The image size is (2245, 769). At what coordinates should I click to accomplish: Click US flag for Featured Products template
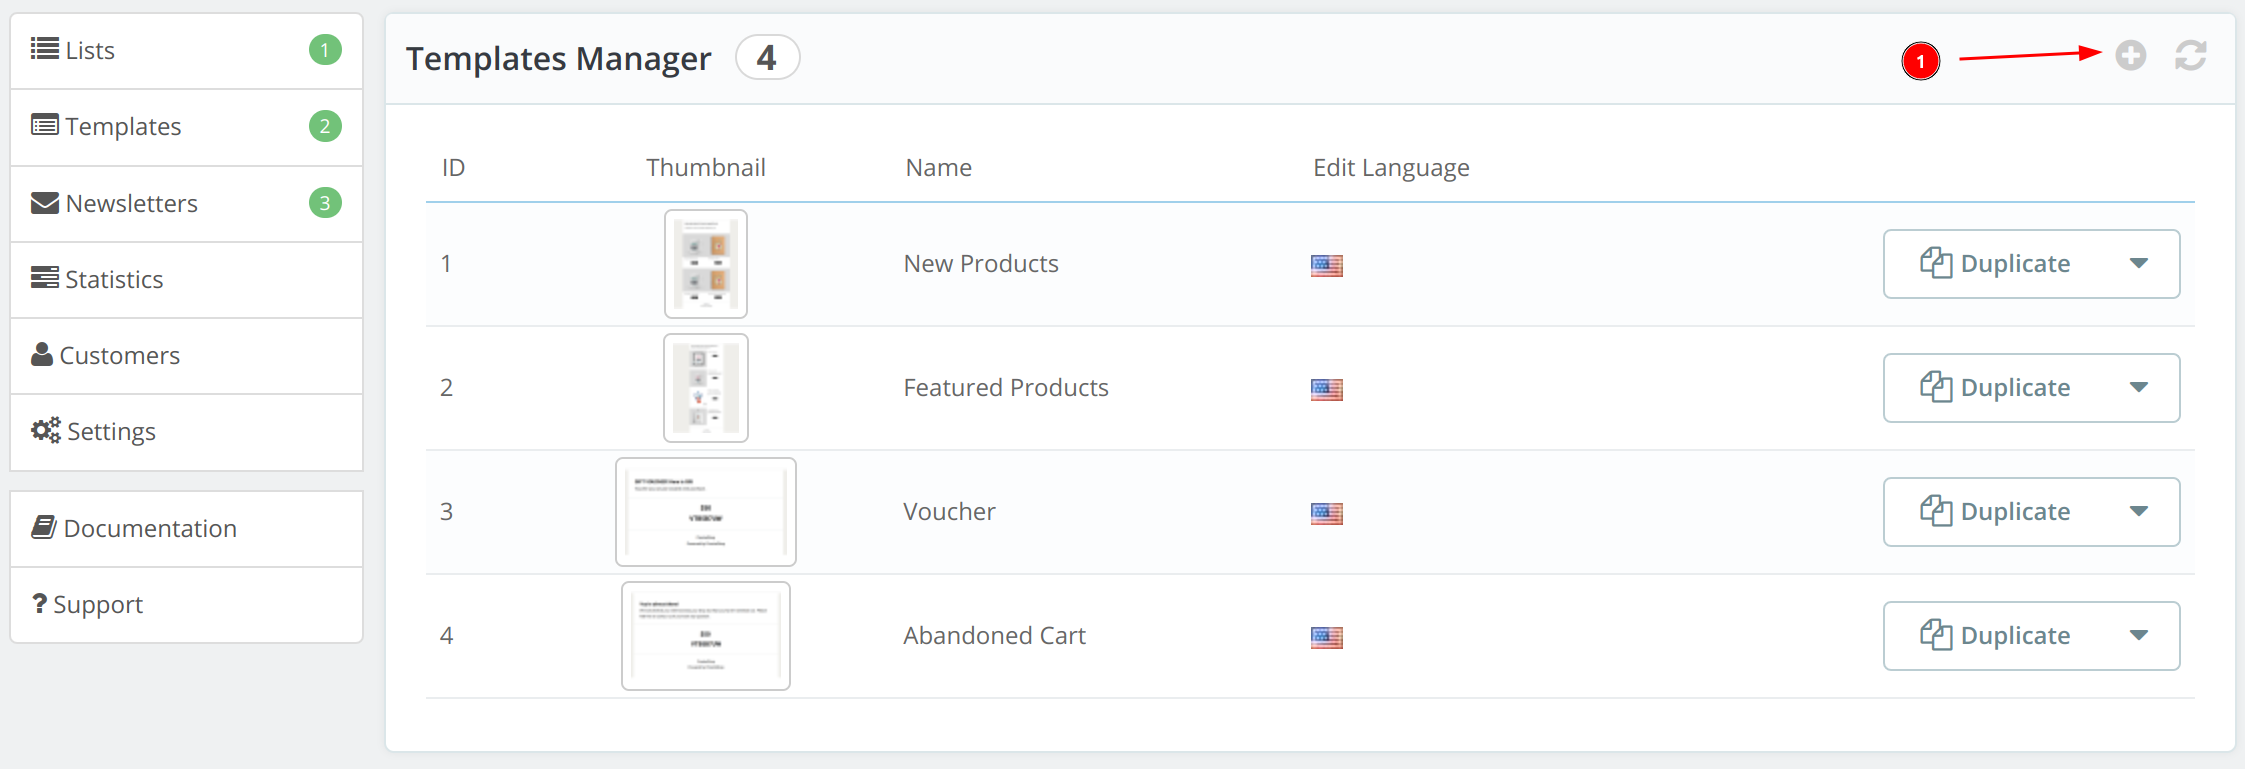pos(1326,389)
